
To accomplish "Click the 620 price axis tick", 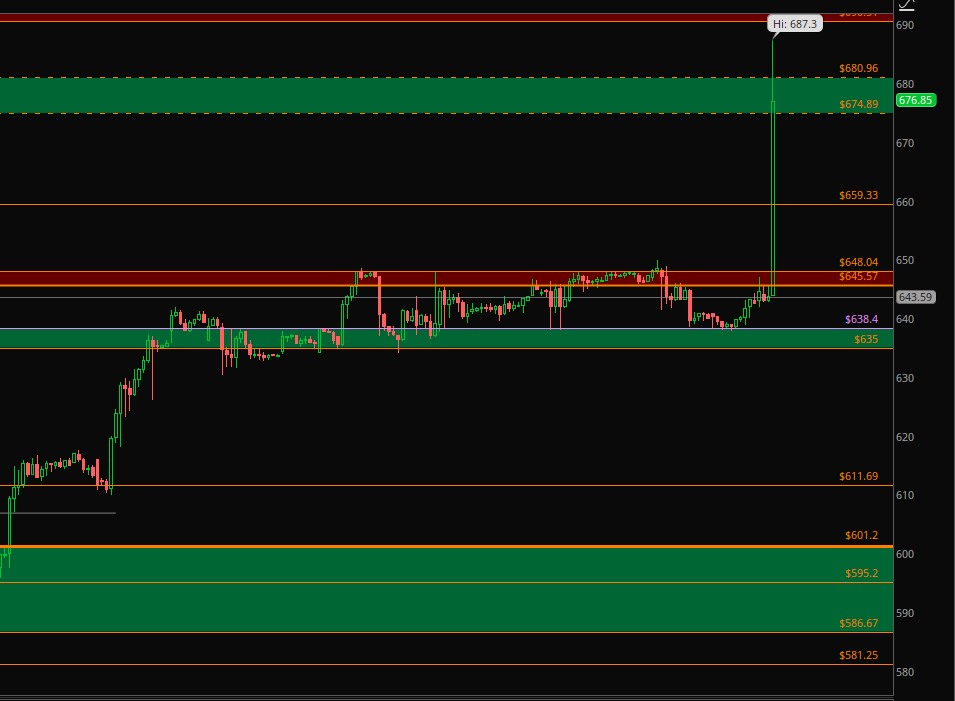I will coord(904,437).
